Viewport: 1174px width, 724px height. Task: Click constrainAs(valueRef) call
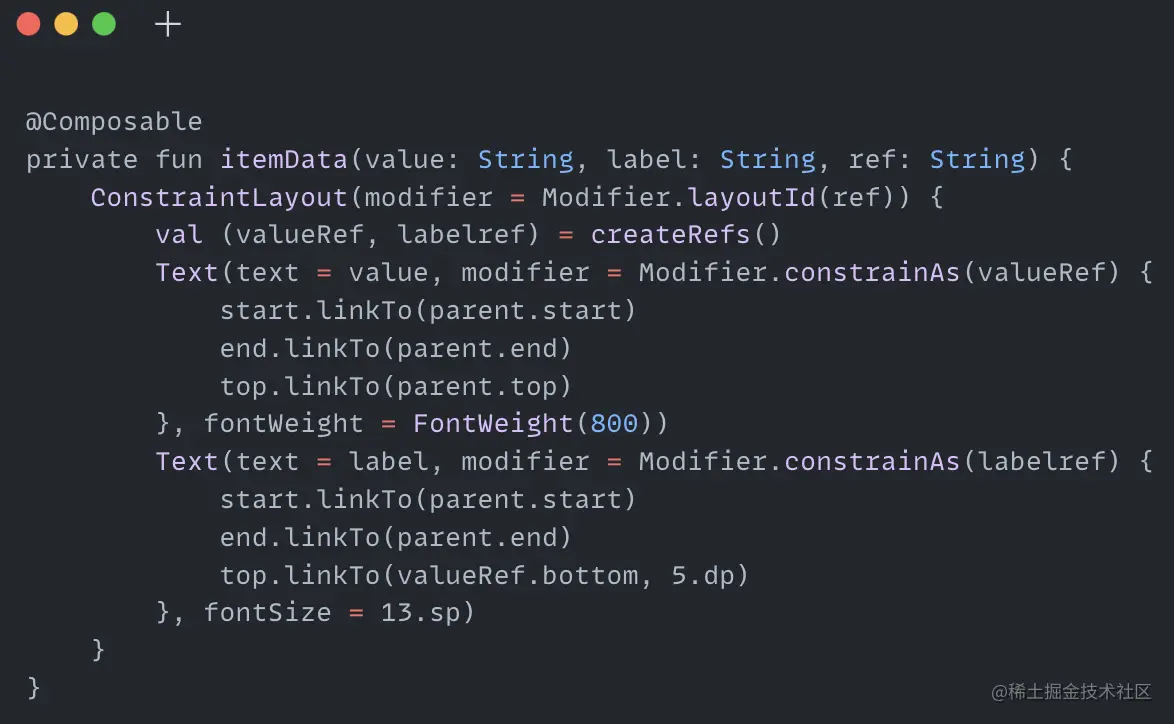click(x=952, y=272)
